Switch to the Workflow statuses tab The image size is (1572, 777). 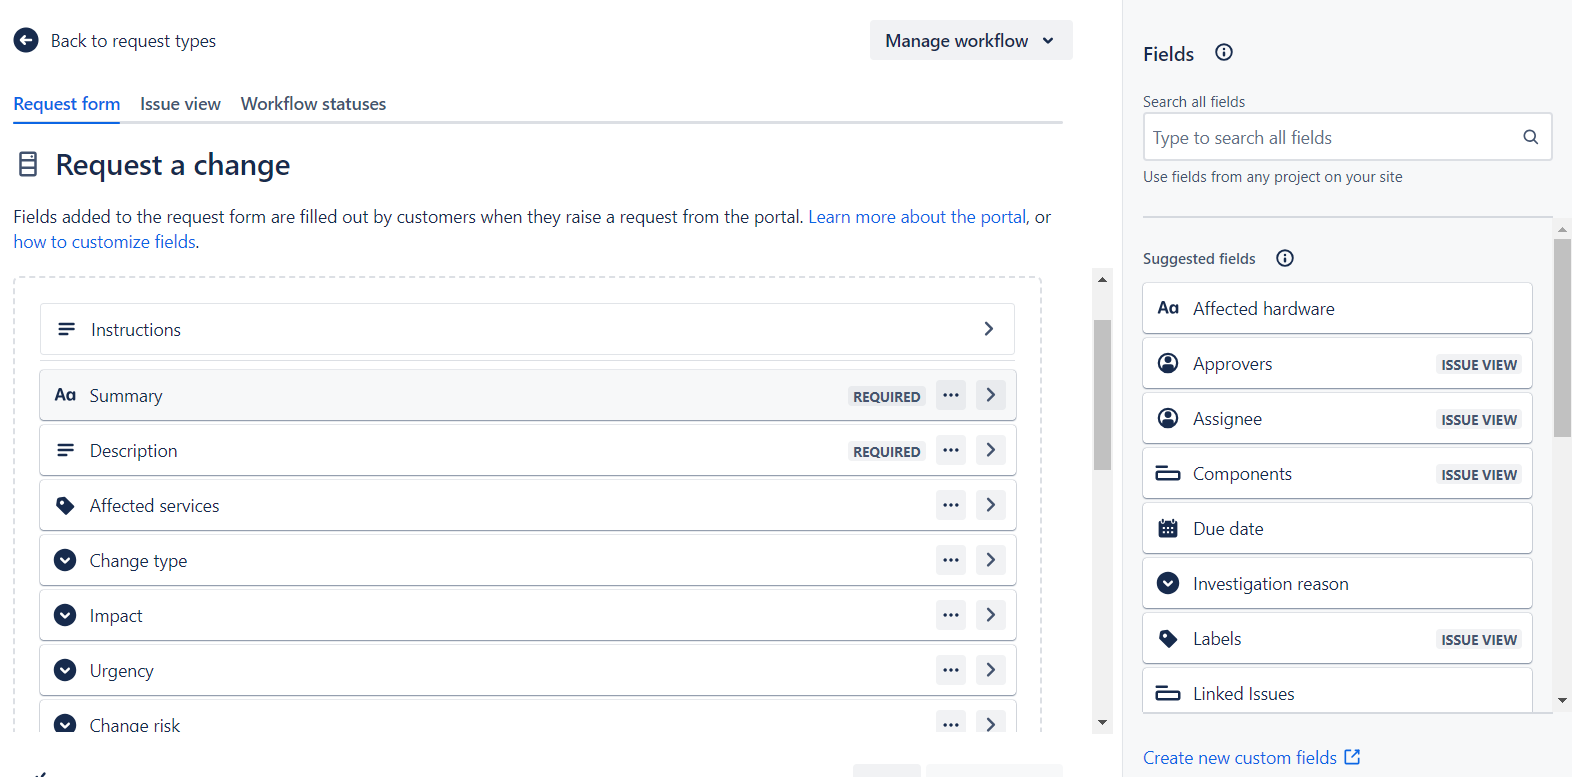313,104
